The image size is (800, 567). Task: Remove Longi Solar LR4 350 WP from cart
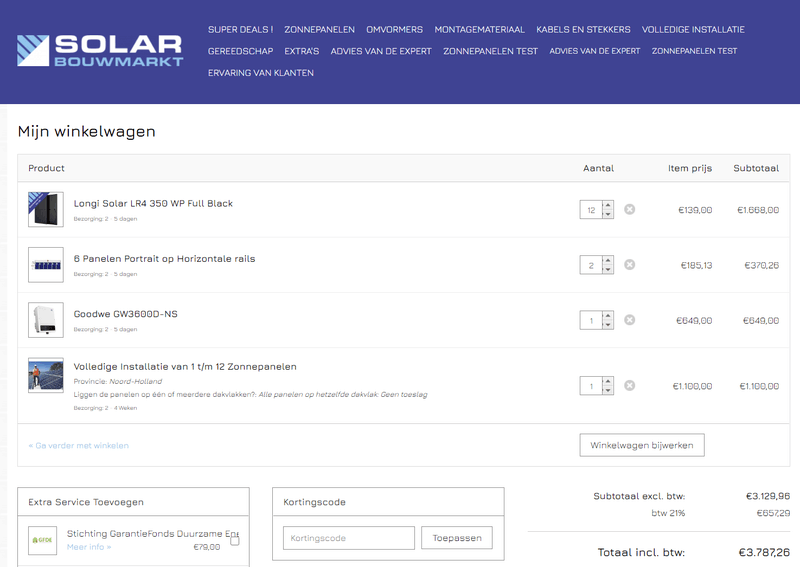(x=630, y=209)
